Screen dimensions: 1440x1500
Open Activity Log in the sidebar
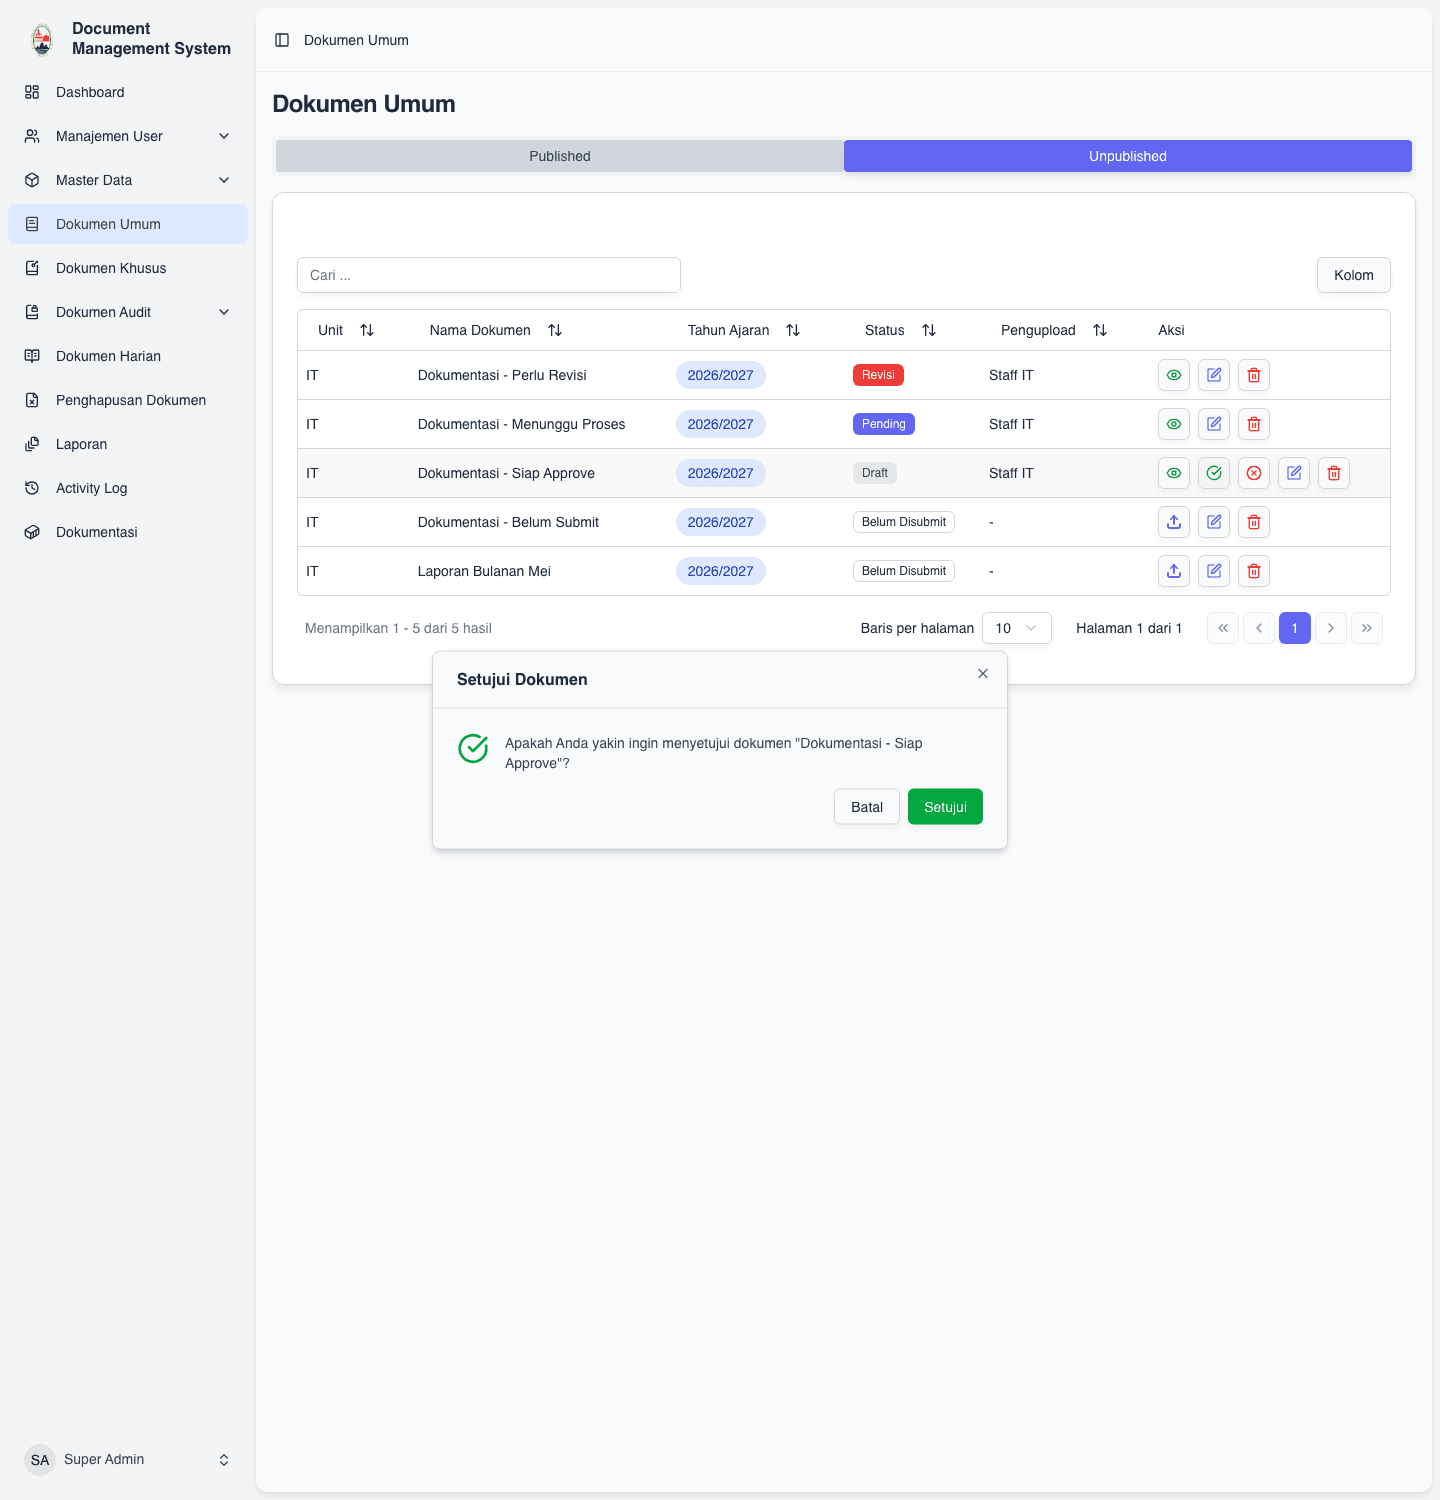pyautogui.click(x=128, y=488)
